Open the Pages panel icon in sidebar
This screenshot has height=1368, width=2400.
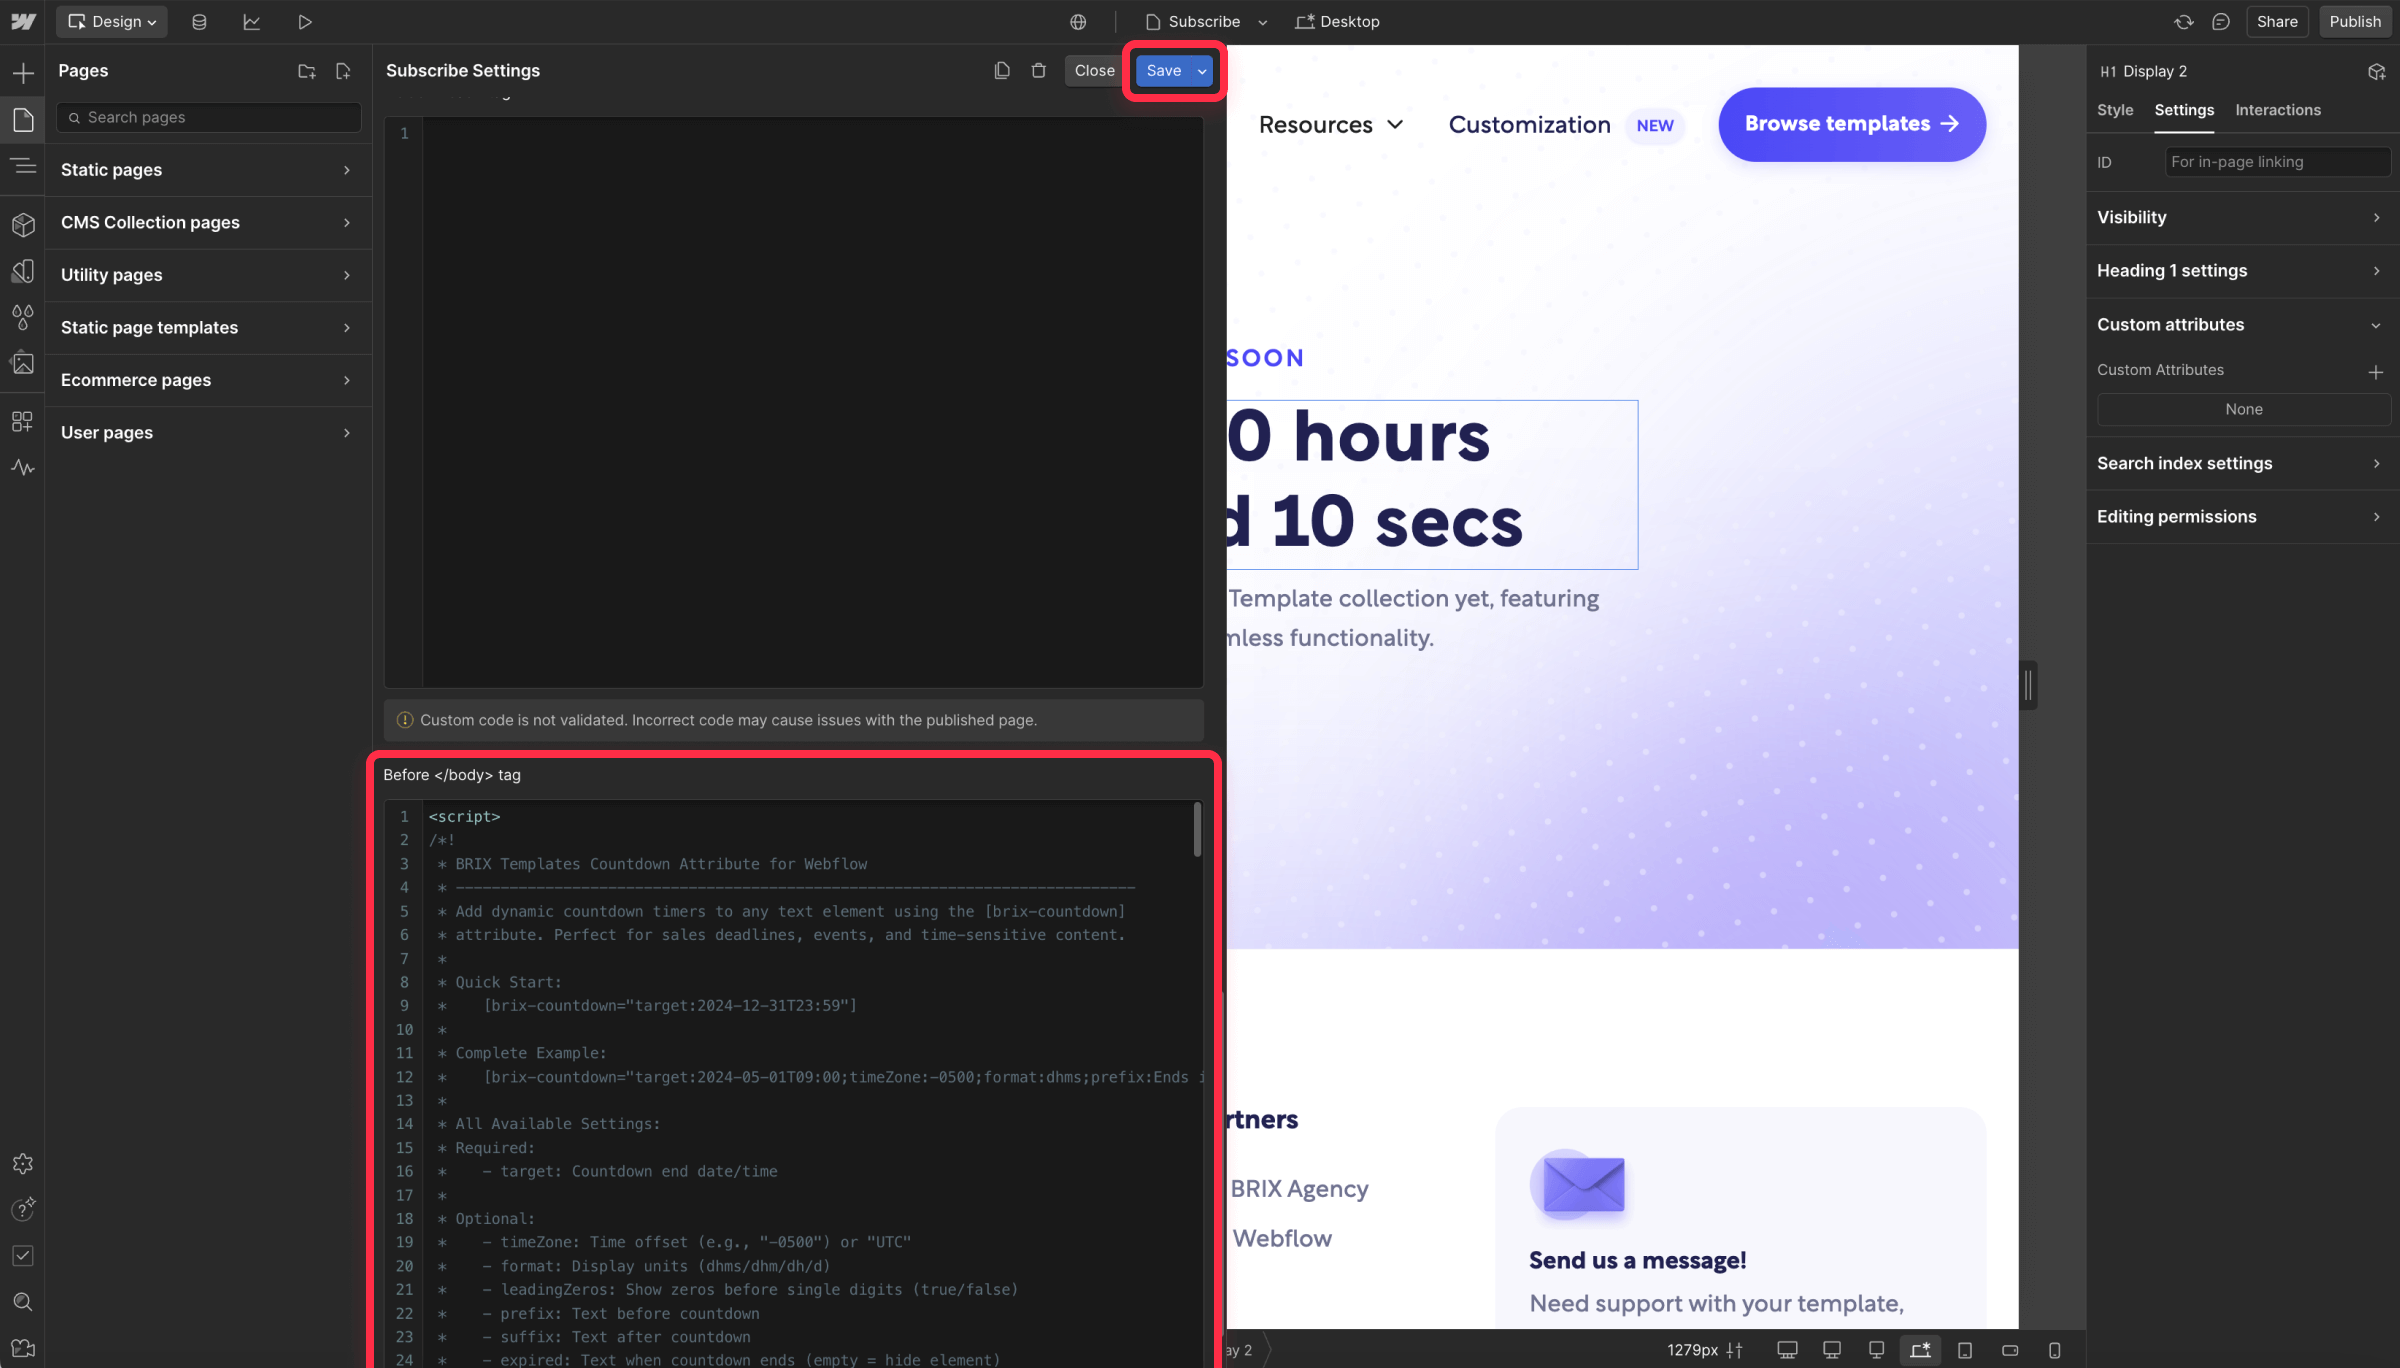pyautogui.click(x=23, y=120)
